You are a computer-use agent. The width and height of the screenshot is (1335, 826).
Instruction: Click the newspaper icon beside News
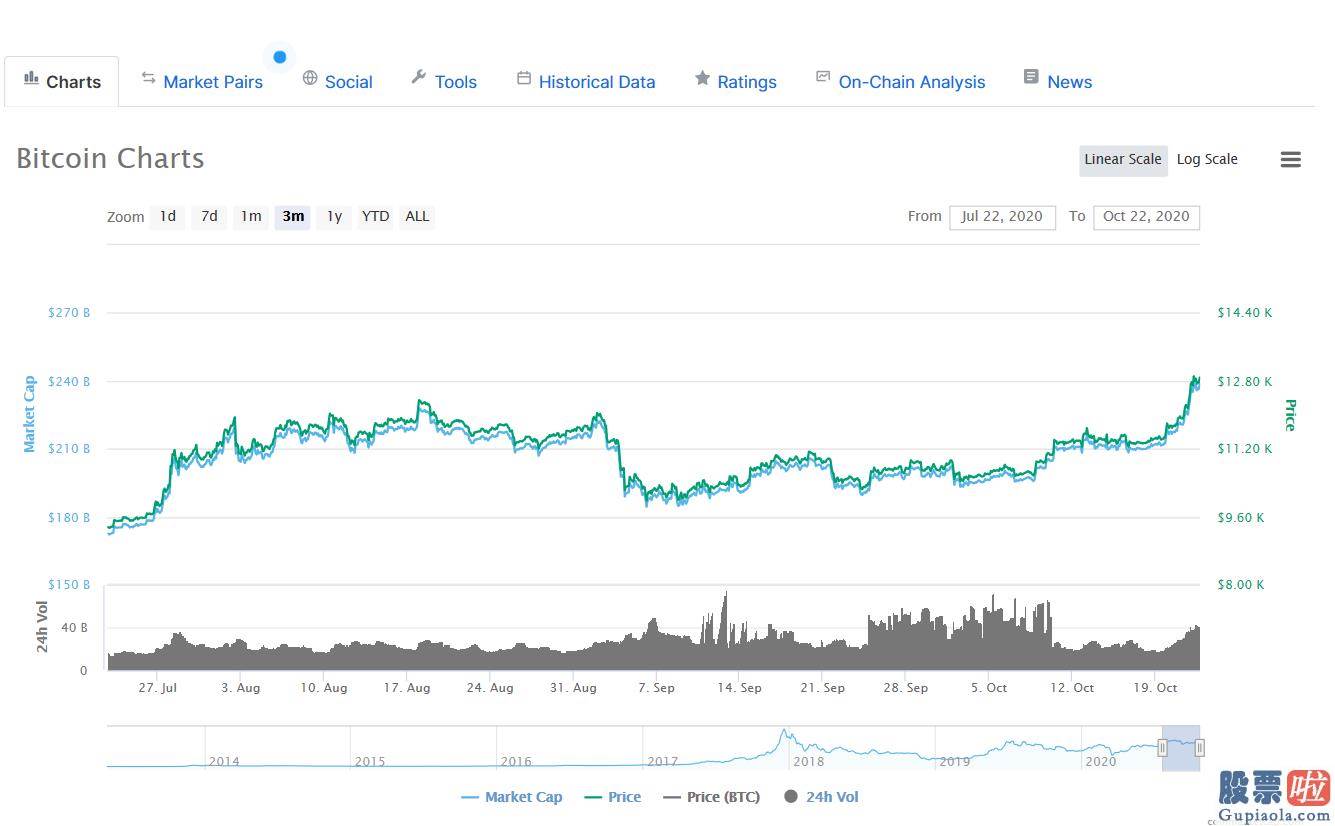(1031, 77)
